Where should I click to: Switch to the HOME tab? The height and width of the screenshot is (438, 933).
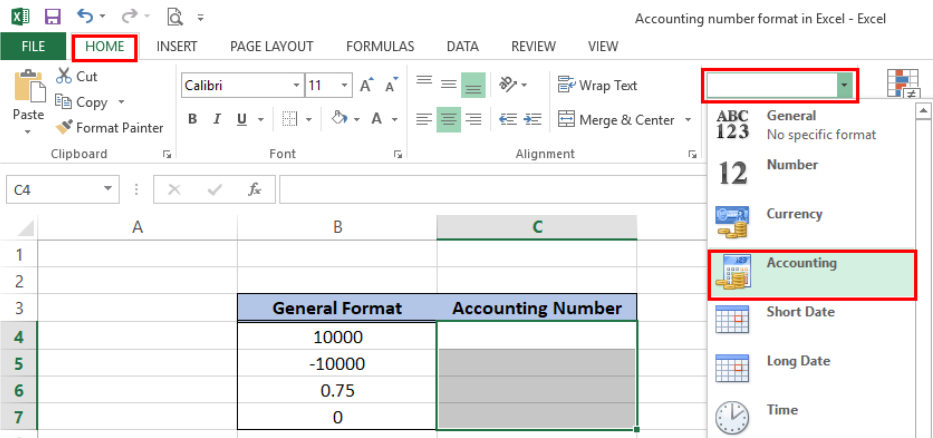[x=105, y=46]
